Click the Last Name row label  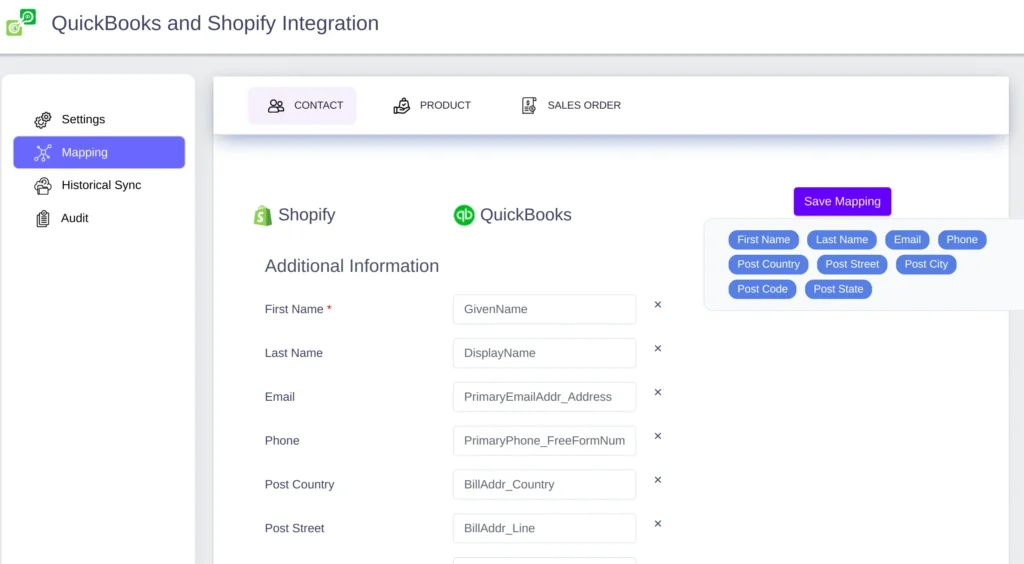[x=293, y=353]
